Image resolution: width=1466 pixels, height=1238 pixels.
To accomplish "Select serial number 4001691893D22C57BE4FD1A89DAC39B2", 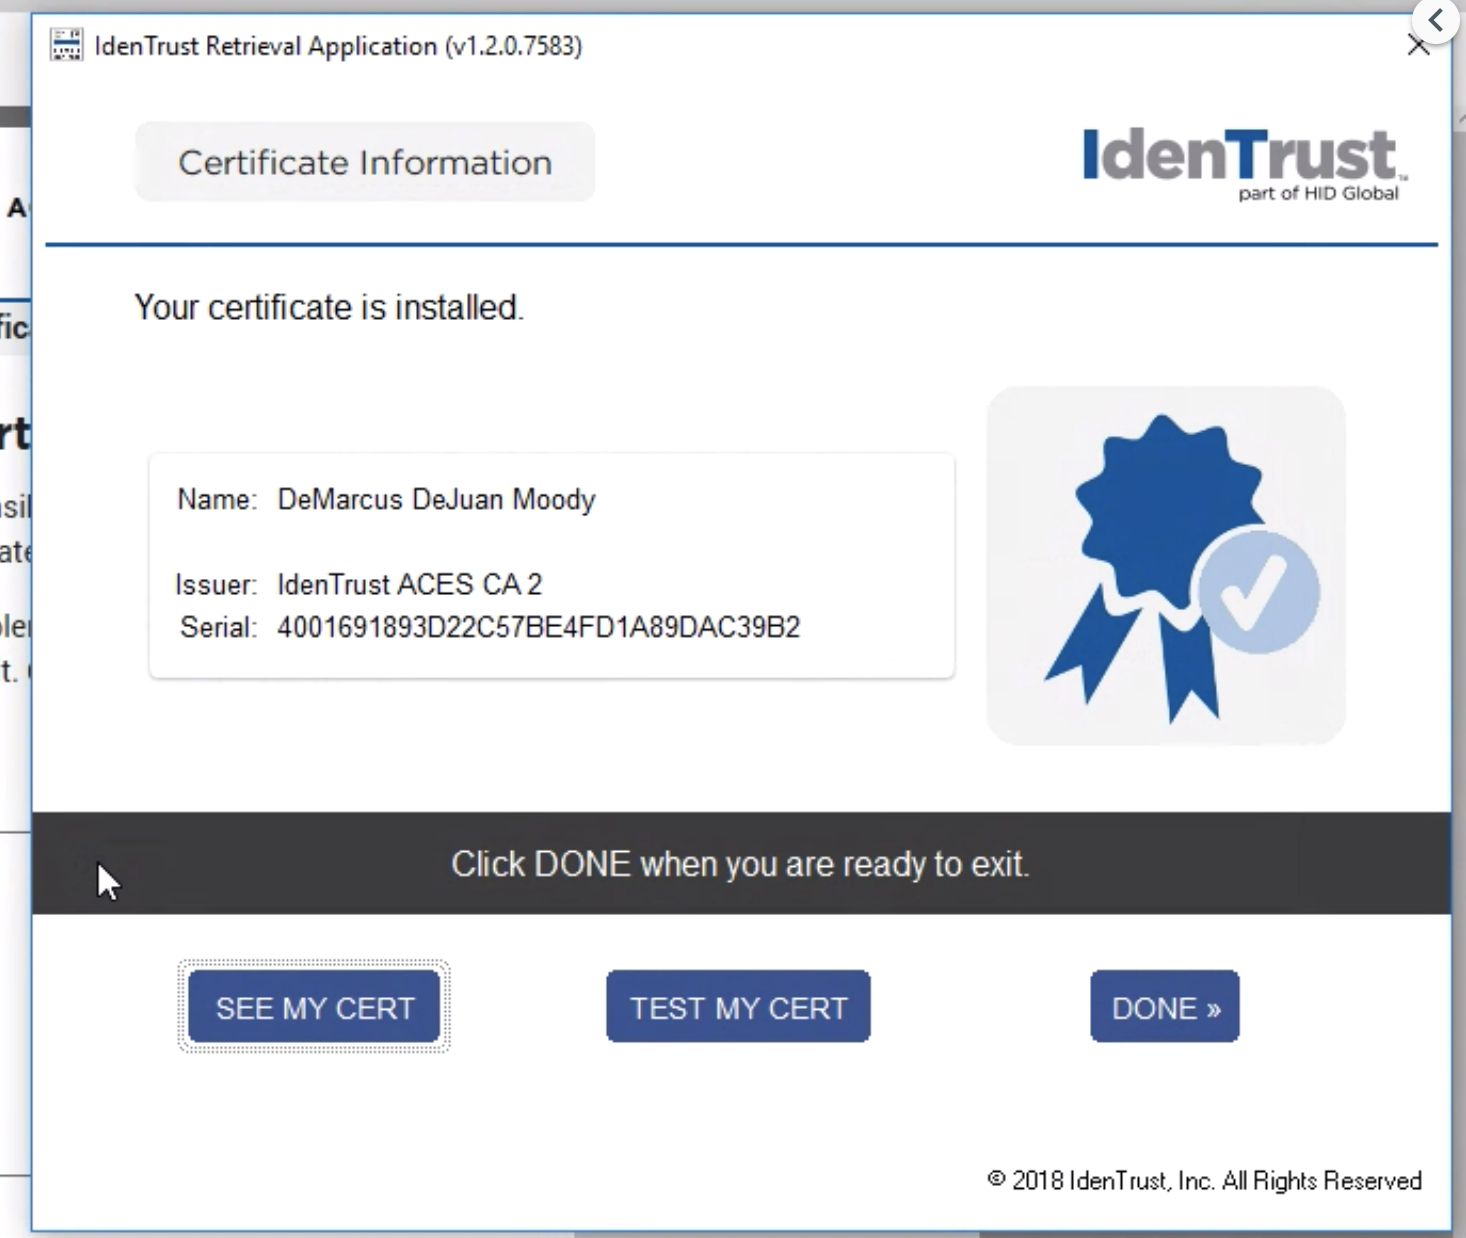I will pos(538,627).
